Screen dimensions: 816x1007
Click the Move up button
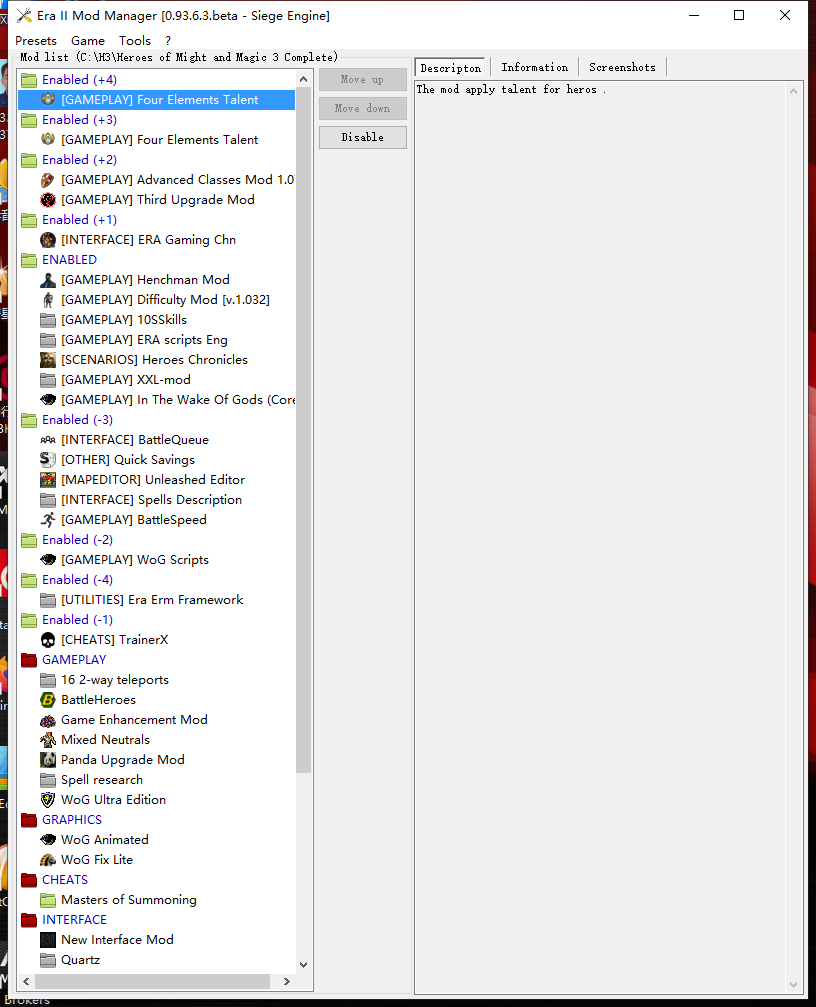click(x=363, y=80)
